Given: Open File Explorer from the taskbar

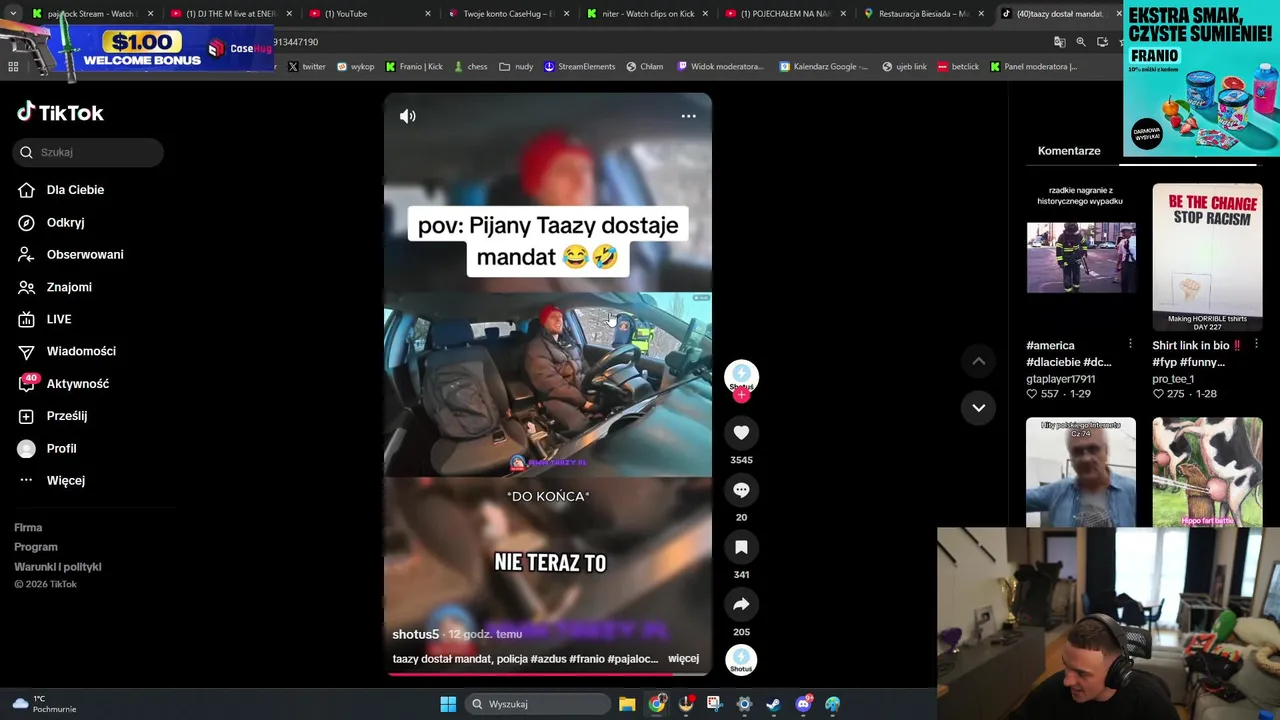Looking at the screenshot, I should 627,704.
